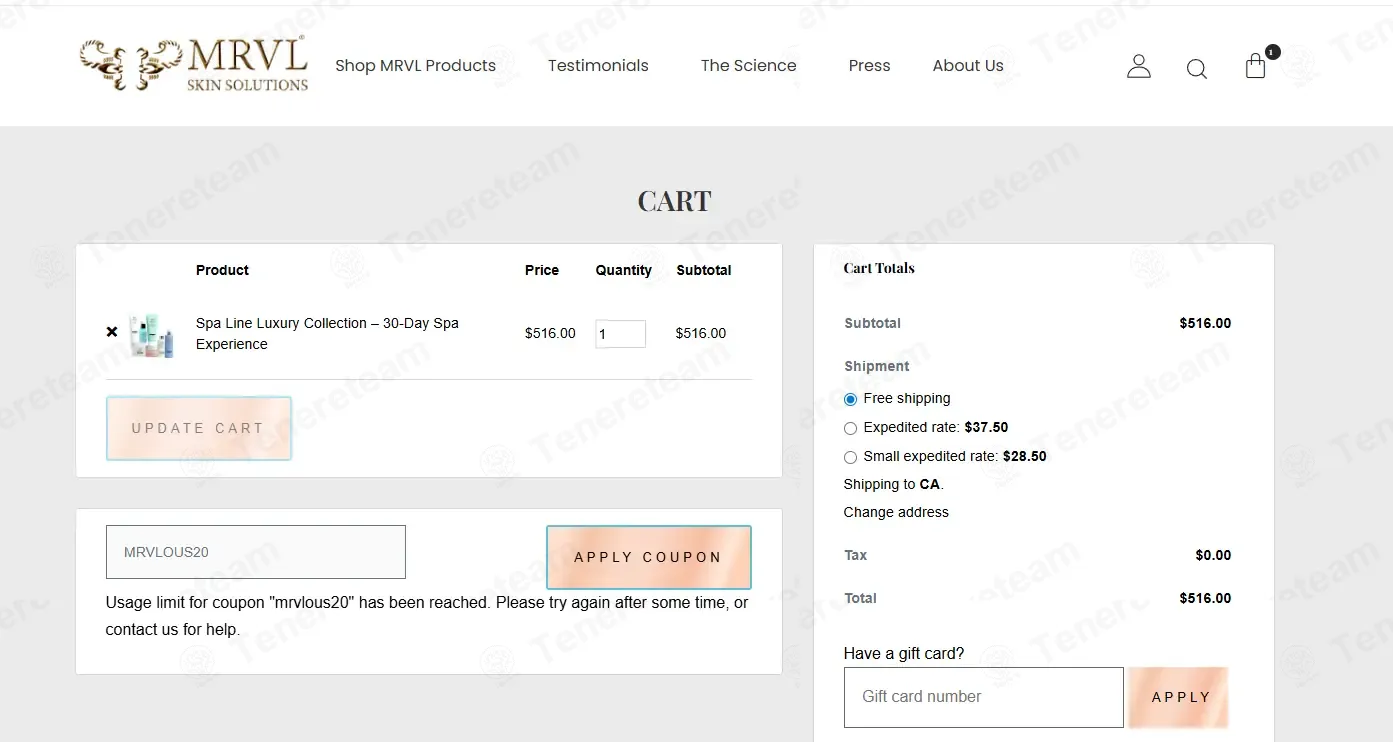The image size is (1393, 742).
Task: Open the user account icon
Action: [x=1138, y=66]
